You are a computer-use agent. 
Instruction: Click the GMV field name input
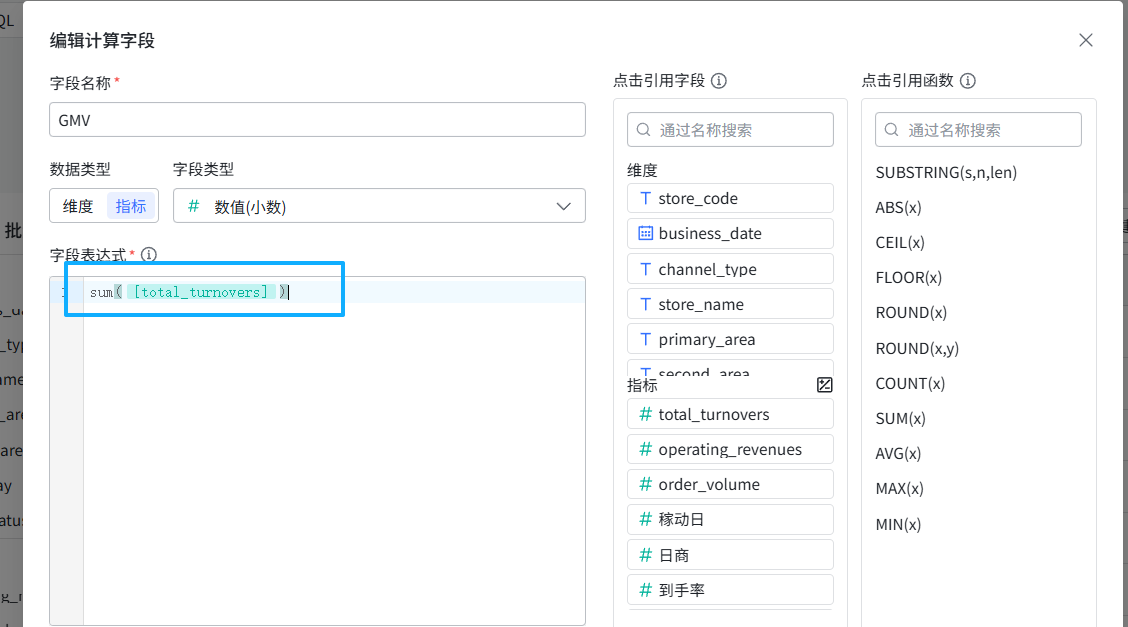[x=317, y=119]
